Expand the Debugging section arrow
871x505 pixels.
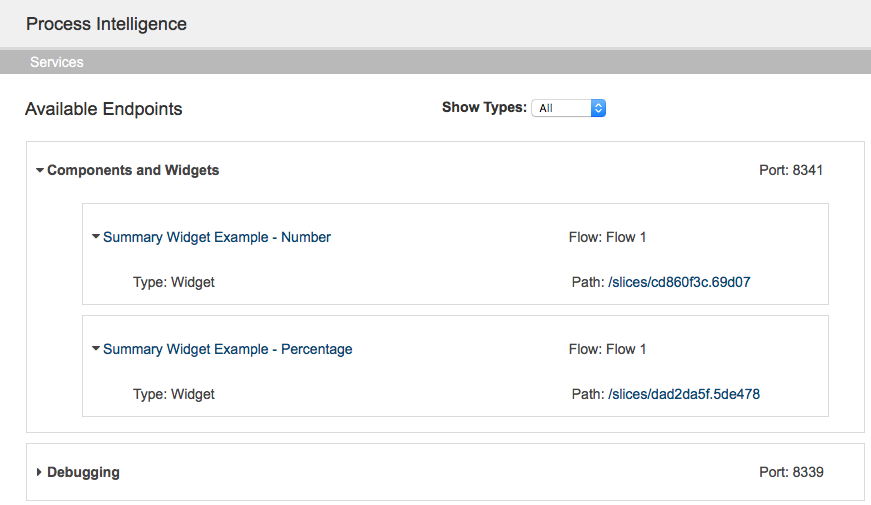[x=39, y=472]
